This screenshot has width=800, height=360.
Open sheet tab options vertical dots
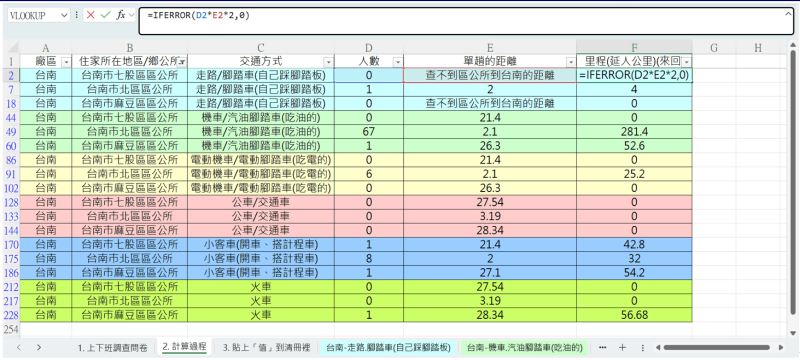point(642,347)
